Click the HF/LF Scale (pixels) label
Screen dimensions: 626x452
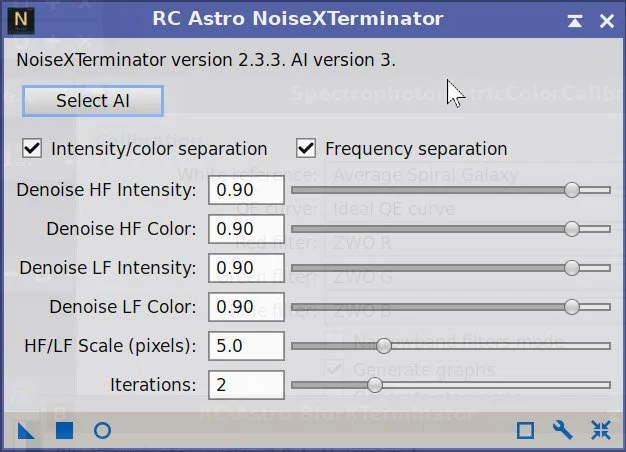[x=110, y=346]
